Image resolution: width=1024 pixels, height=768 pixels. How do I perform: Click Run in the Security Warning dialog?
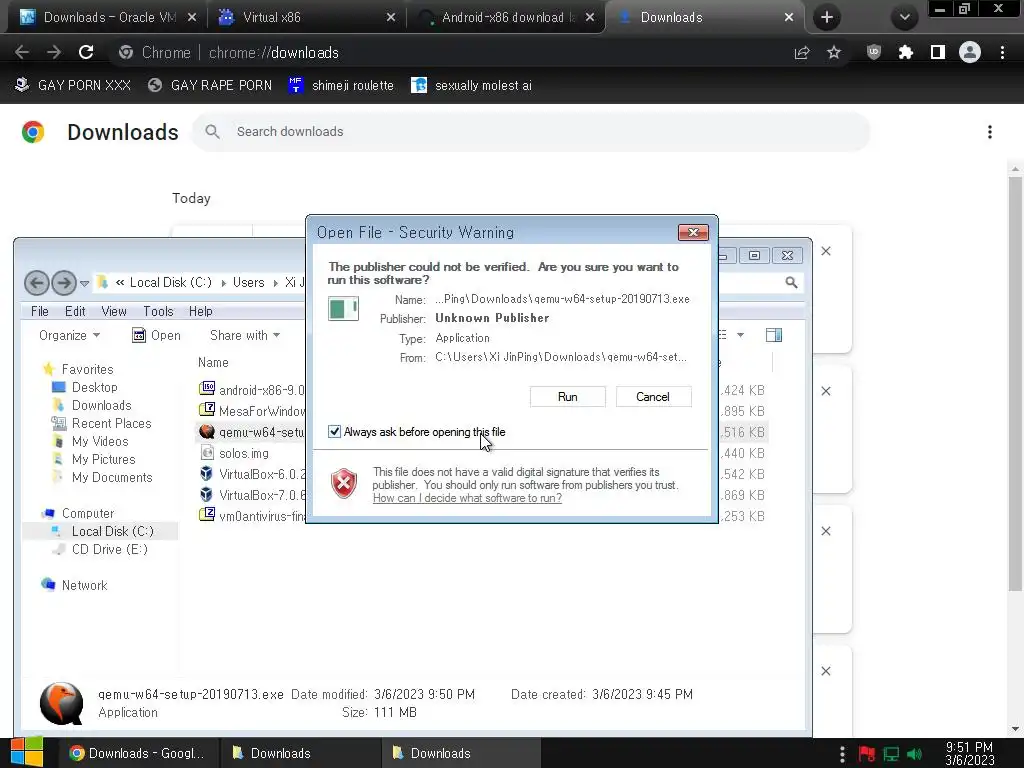tap(568, 396)
